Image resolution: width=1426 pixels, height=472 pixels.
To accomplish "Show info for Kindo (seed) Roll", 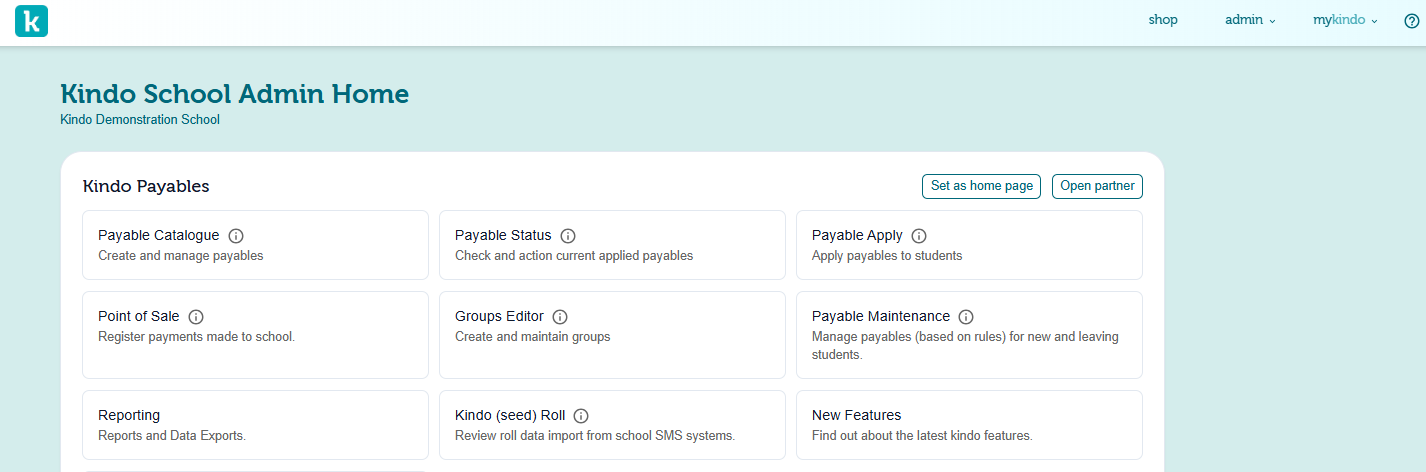I will coord(581,416).
